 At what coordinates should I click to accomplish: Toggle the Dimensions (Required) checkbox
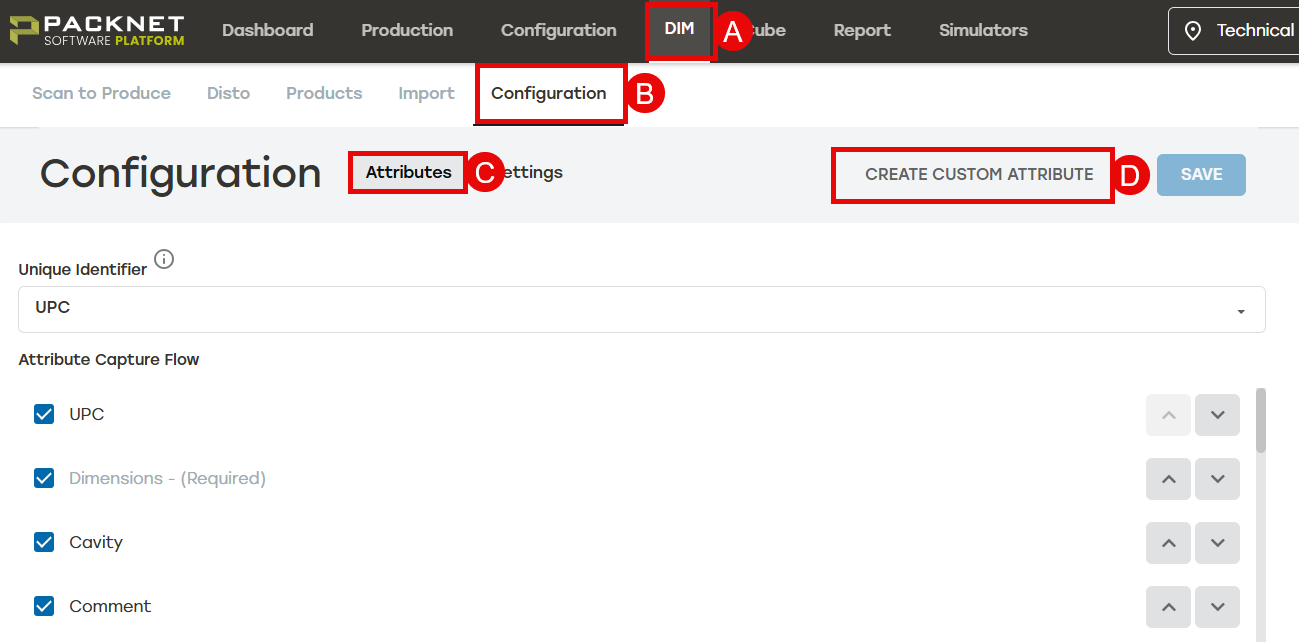[44, 478]
